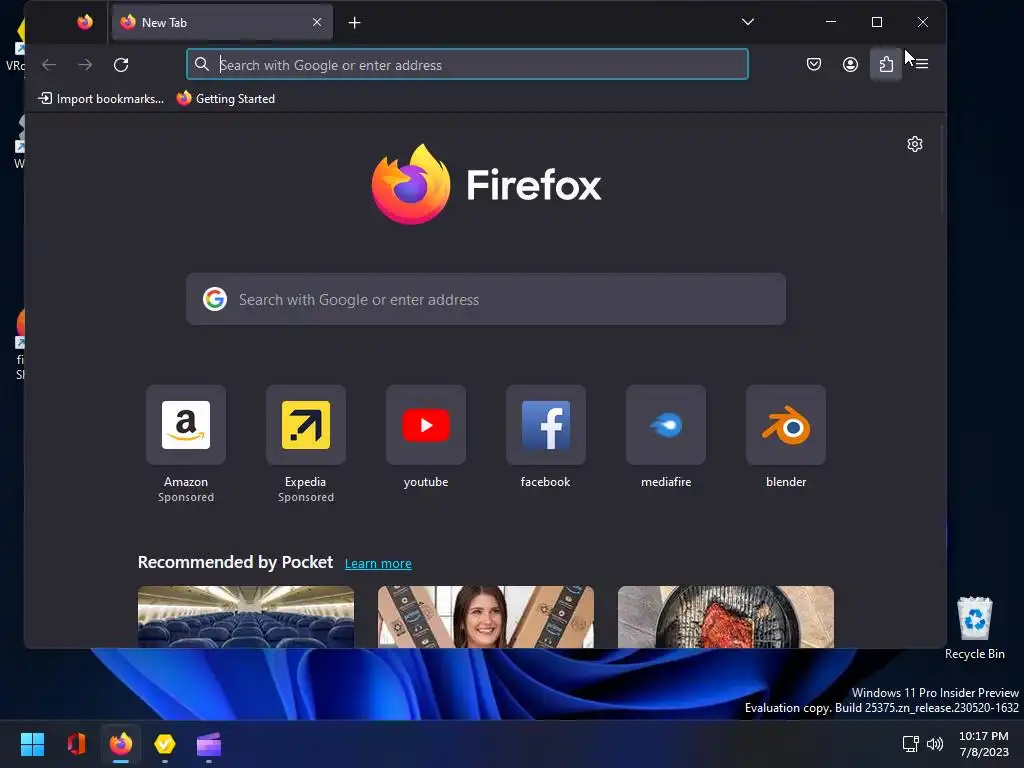Open the application hamburger menu
This screenshot has width=1024, height=768.
(x=921, y=64)
